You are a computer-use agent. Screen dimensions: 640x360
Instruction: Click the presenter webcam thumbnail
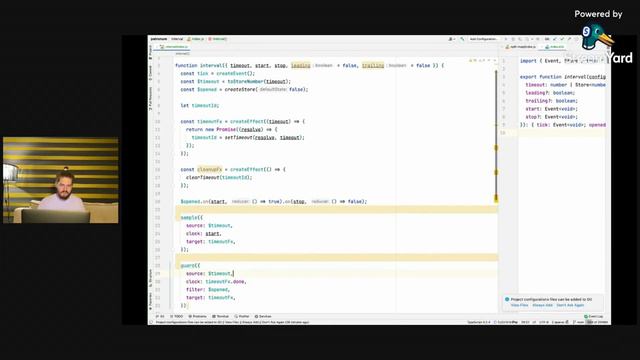(61, 180)
